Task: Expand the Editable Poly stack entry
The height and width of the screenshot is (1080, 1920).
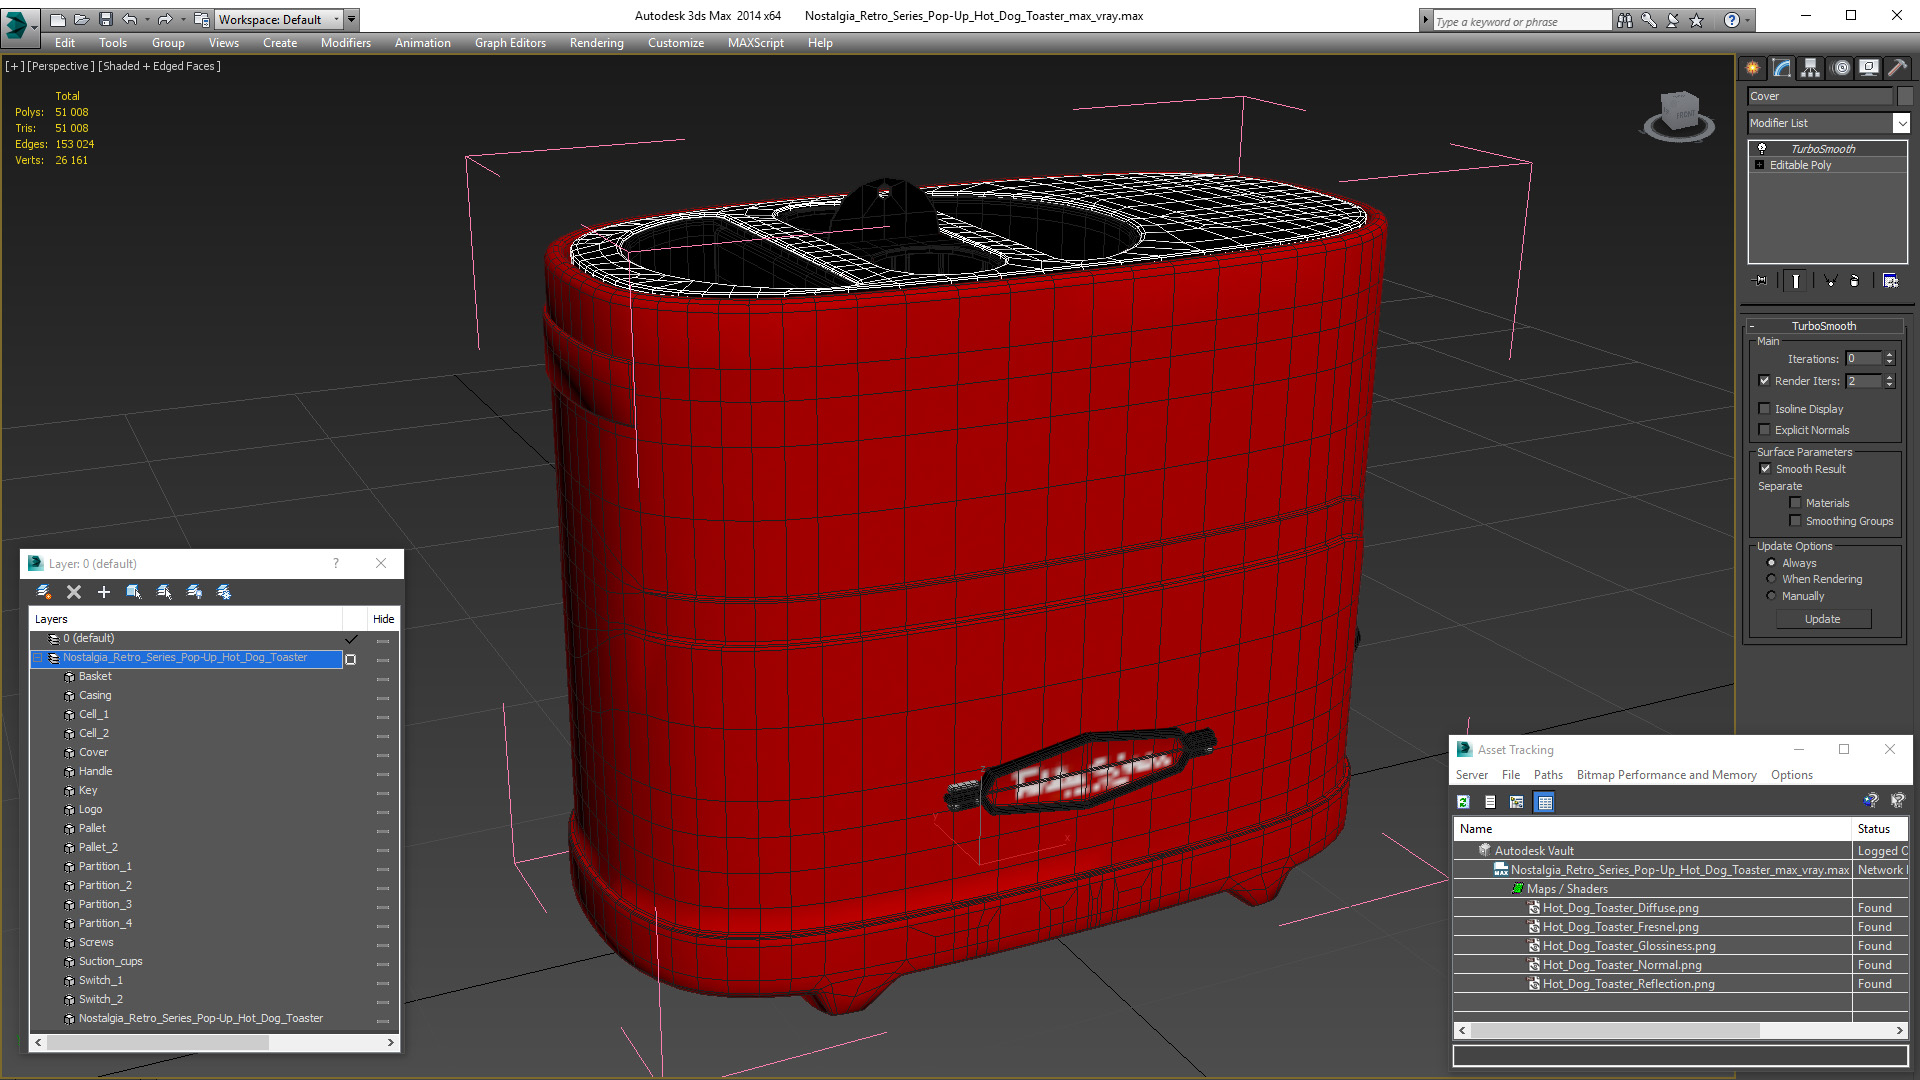Action: [x=1760, y=165]
